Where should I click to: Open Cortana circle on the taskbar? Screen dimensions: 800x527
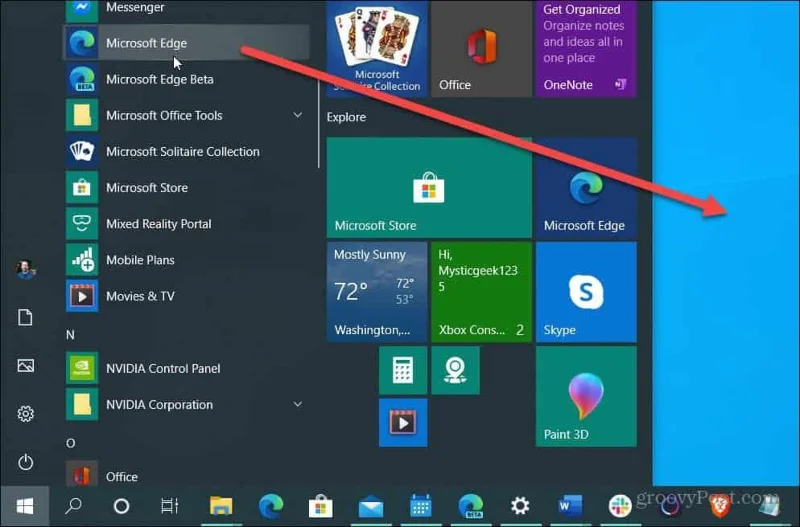(x=121, y=506)
